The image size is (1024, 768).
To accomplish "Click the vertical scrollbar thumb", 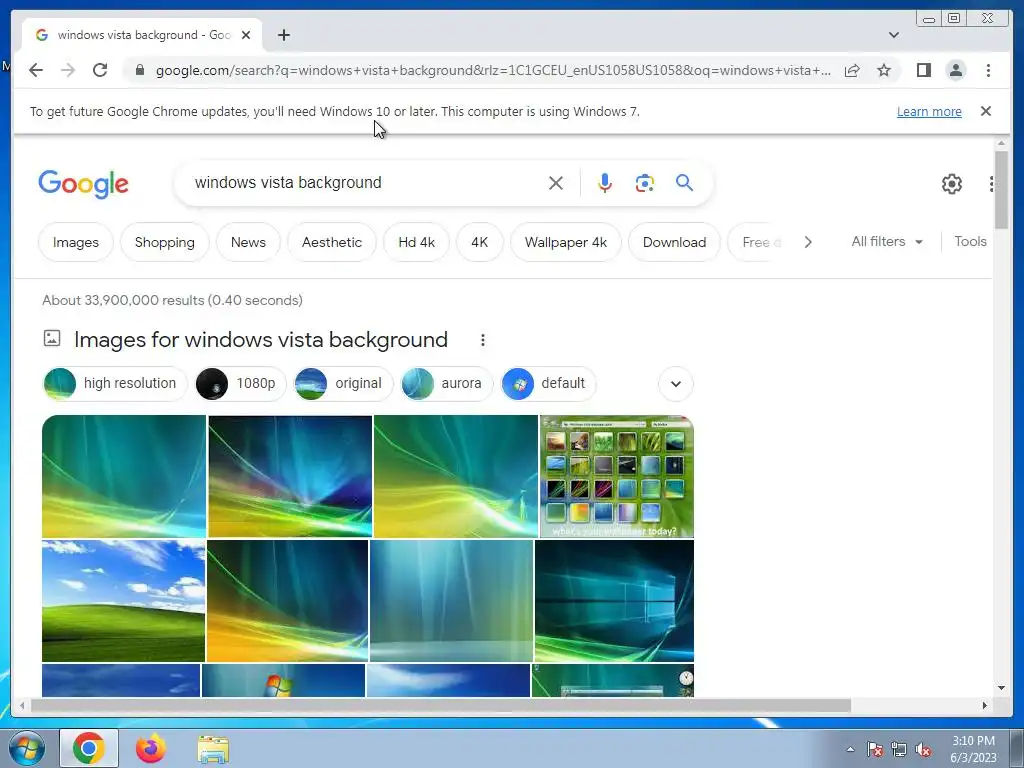I will pos(1001,189).
